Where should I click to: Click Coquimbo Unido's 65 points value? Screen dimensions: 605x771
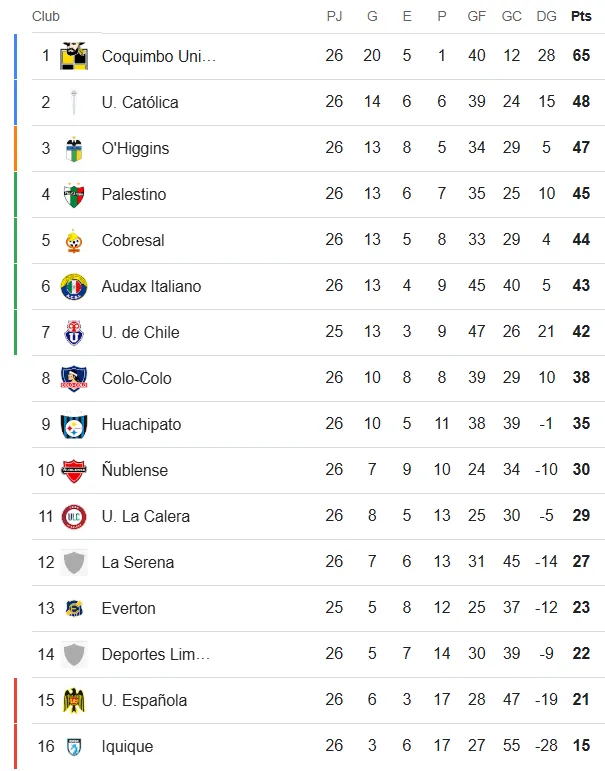coord(581,56)
